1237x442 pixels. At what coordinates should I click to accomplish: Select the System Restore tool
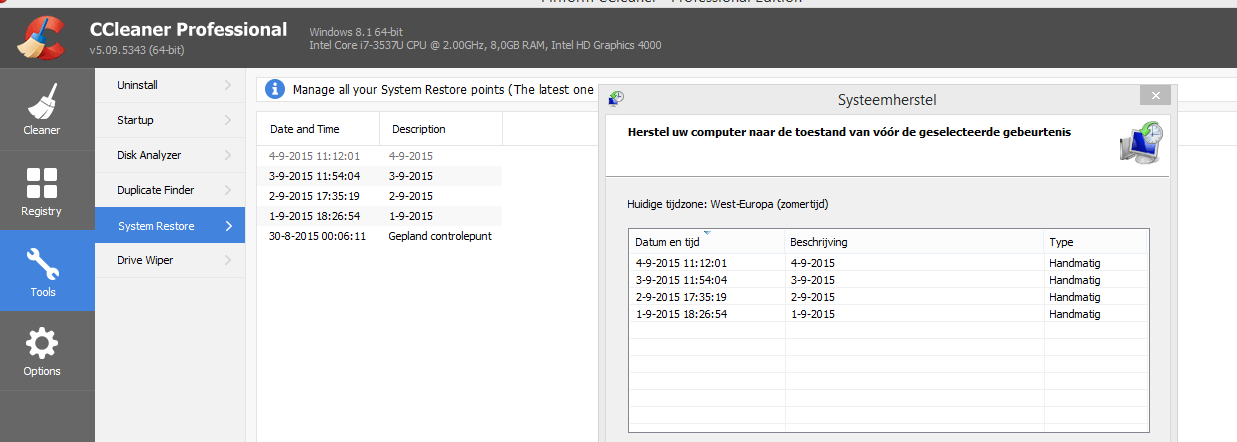coord(170,226)
